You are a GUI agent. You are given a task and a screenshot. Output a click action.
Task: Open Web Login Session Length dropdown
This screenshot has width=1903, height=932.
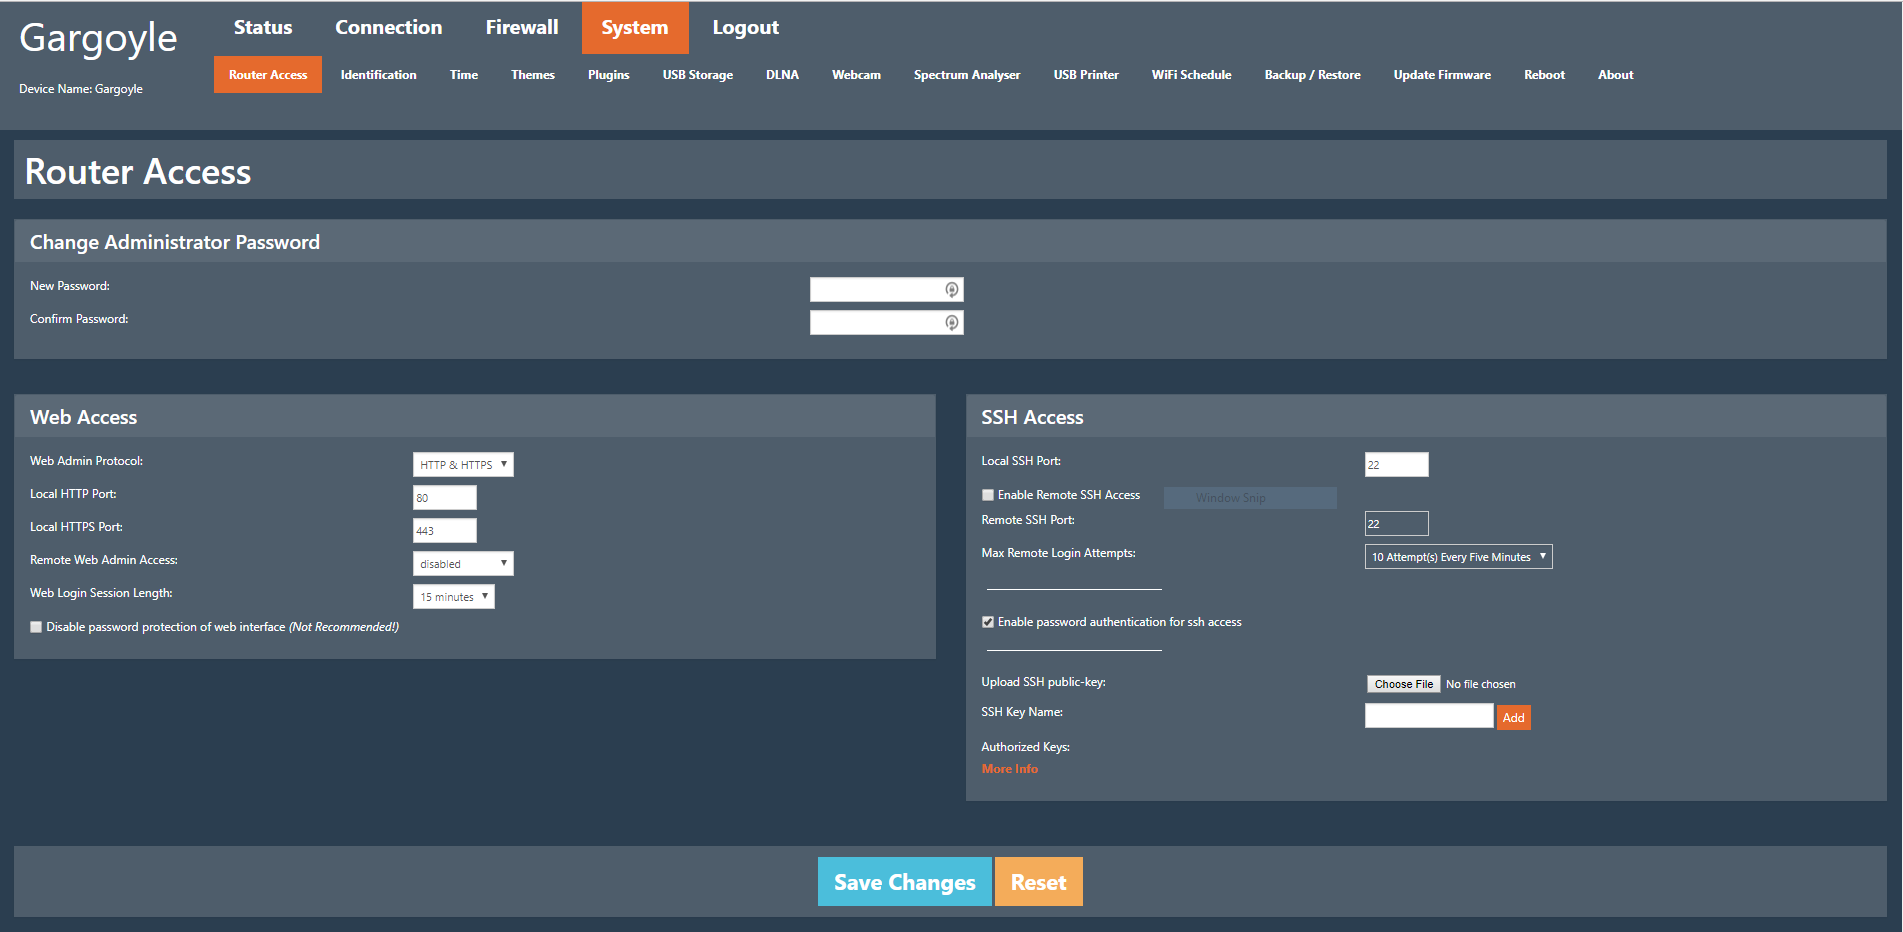(x=453, y=597)
